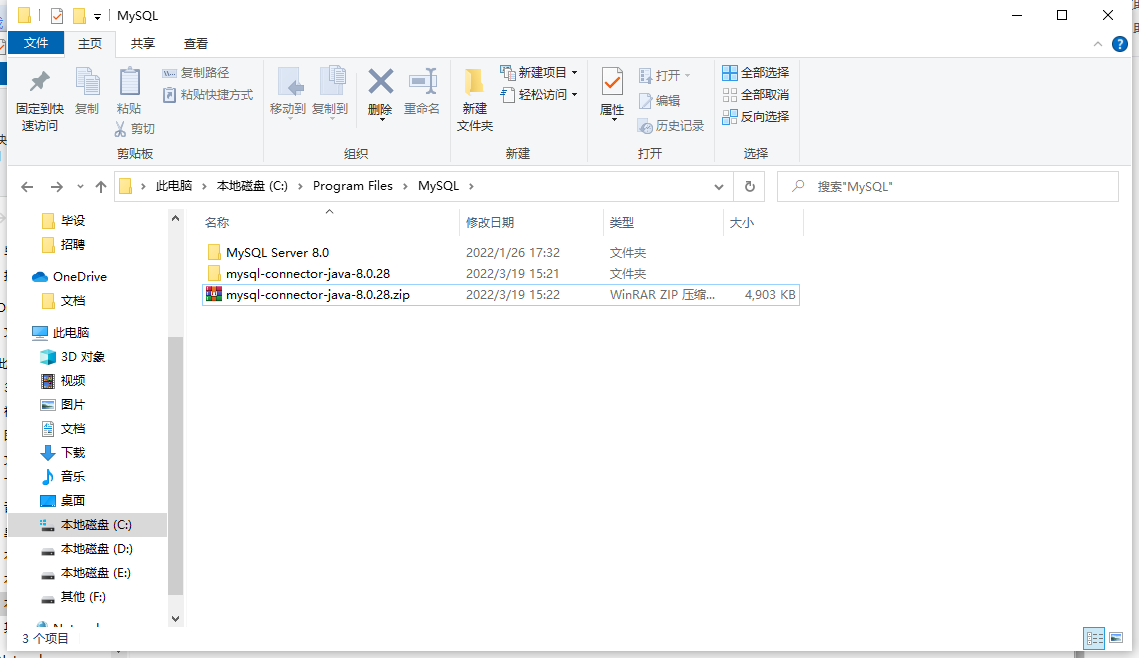The image size is (1139, 658).
Task: Open the Copy to command
Action: 330,92
